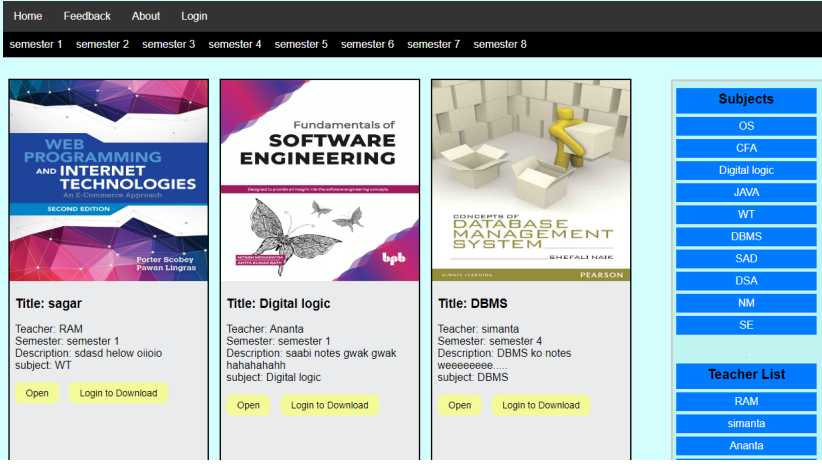Select SAD in the Subjects list
The height and width of the screenshot is (466, 822).
[x=746, y=258]
